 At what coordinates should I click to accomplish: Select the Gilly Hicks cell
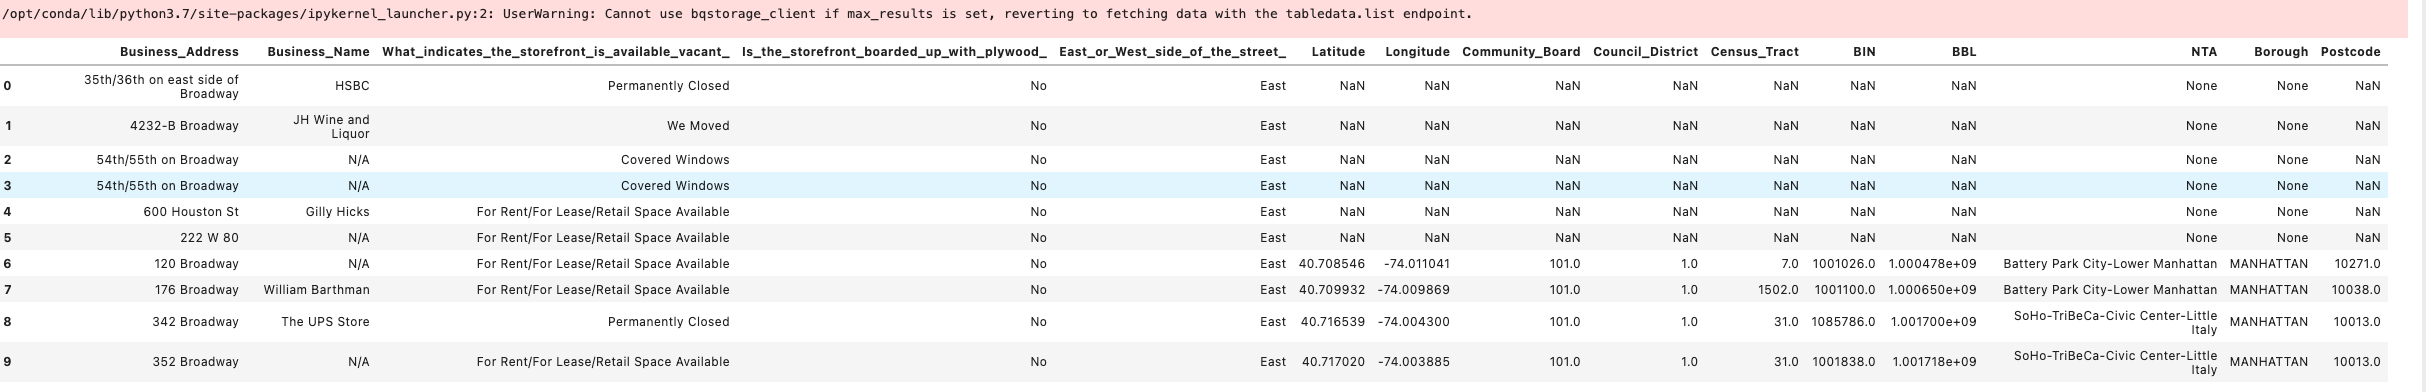(337, 212)
